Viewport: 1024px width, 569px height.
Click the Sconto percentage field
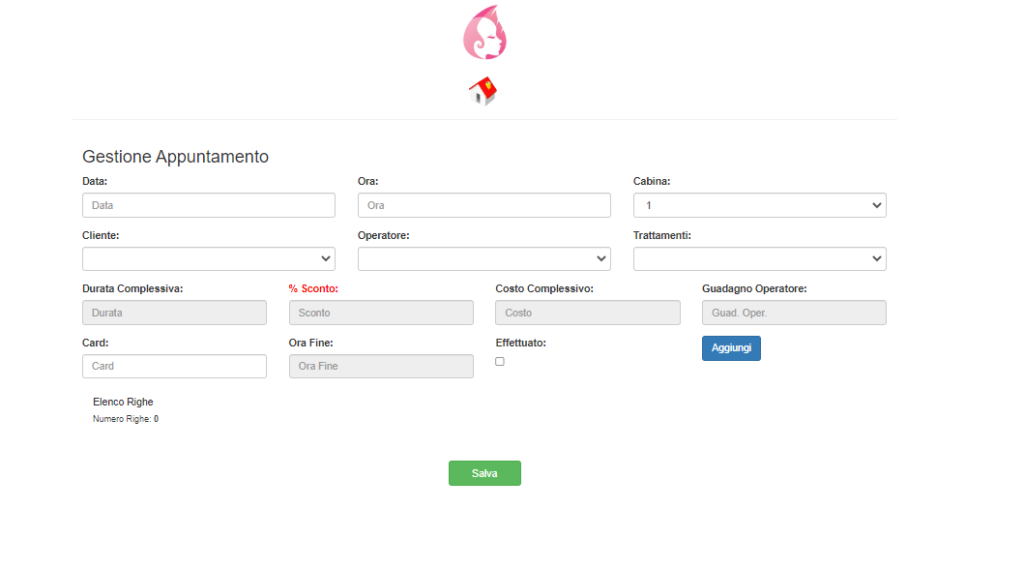[381, 313]
